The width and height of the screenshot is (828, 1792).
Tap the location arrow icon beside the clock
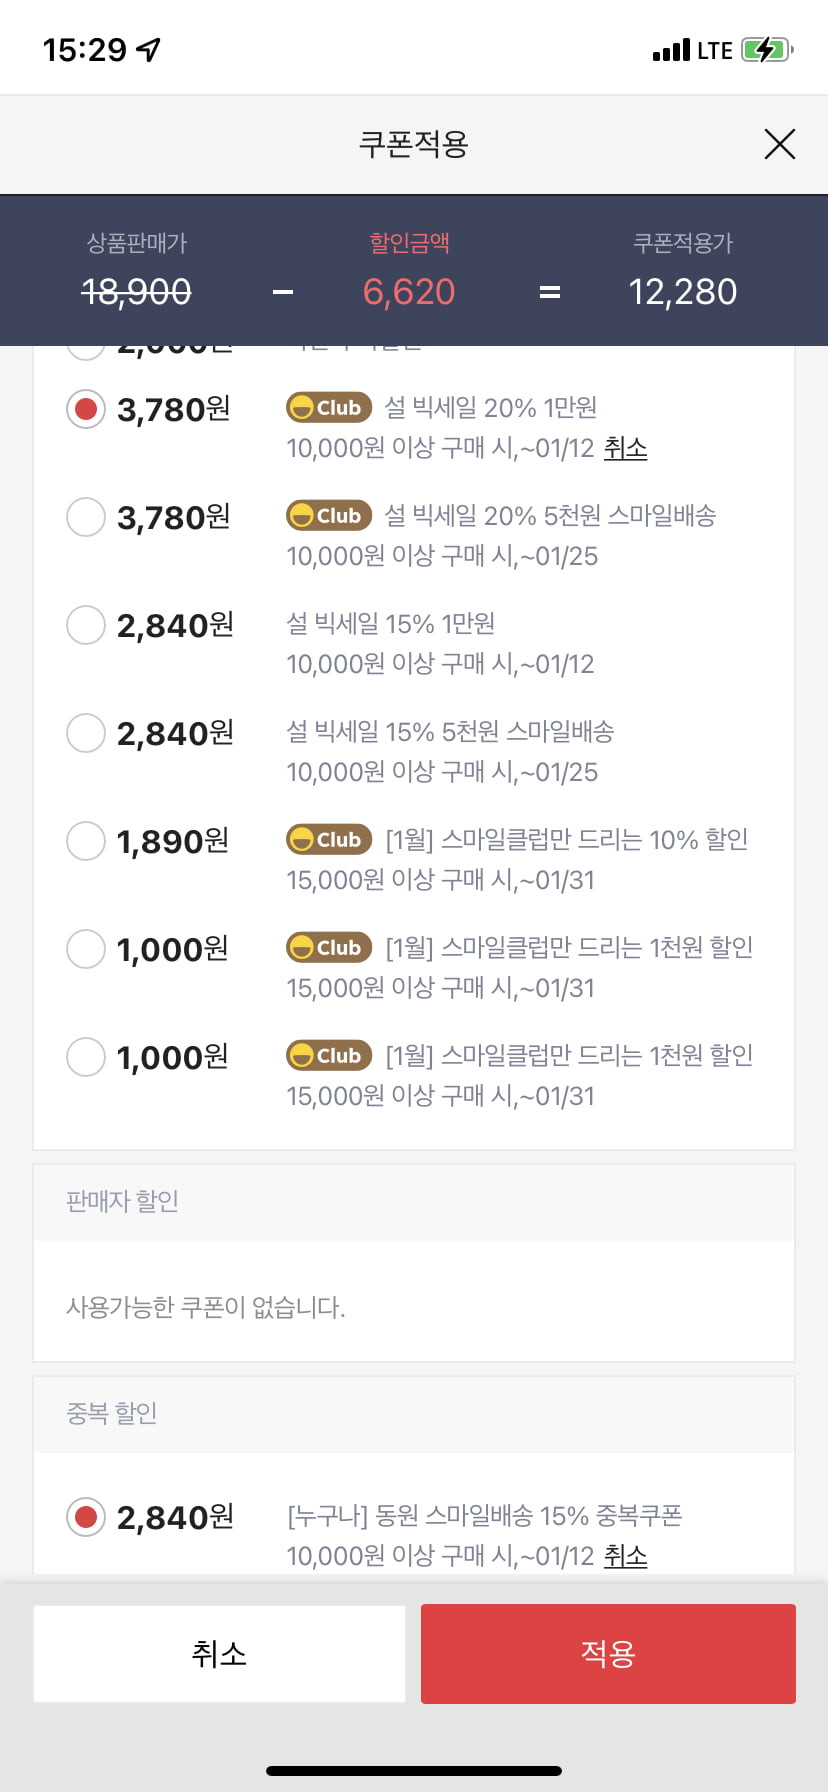[x=148, y=50]
